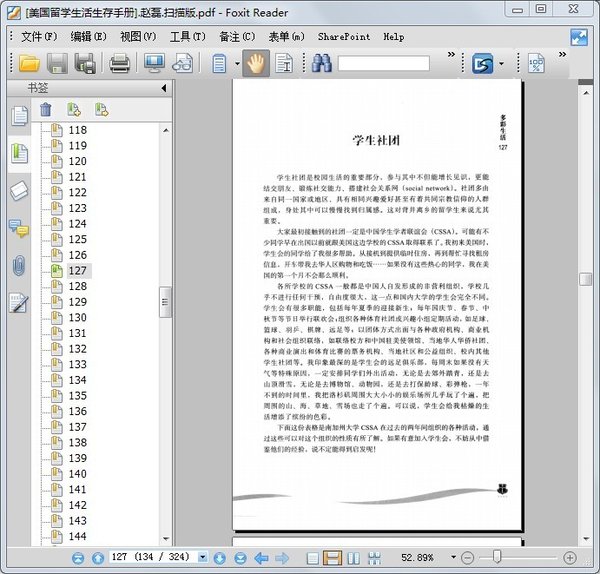Go to the next page
The width and height of the screenshot is (600, 574).
[220, 558]
